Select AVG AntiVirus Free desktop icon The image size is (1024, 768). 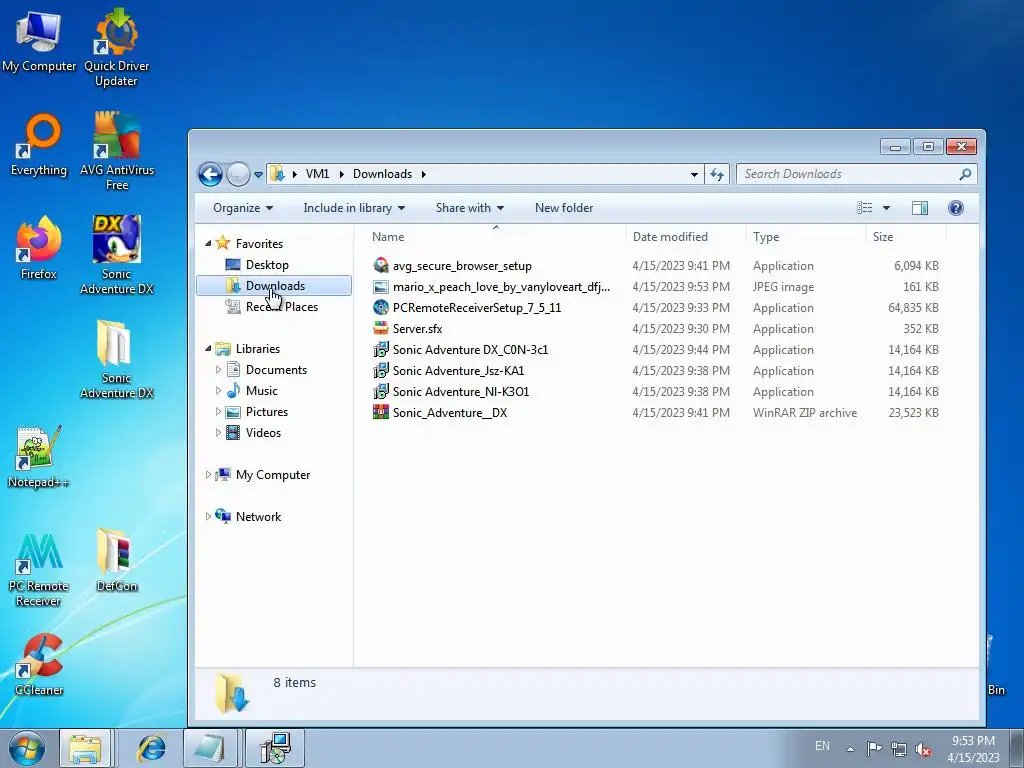117,151
